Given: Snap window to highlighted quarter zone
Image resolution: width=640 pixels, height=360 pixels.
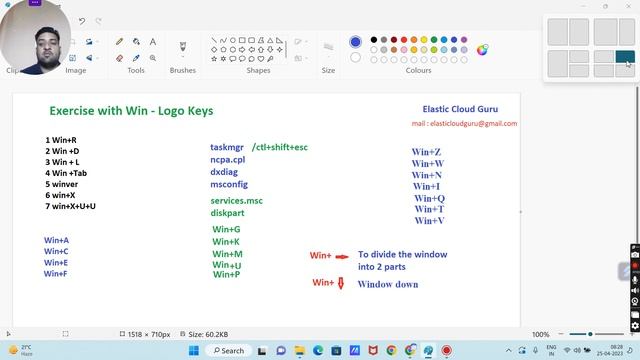Looking at the screenshot, I should 625,56.
